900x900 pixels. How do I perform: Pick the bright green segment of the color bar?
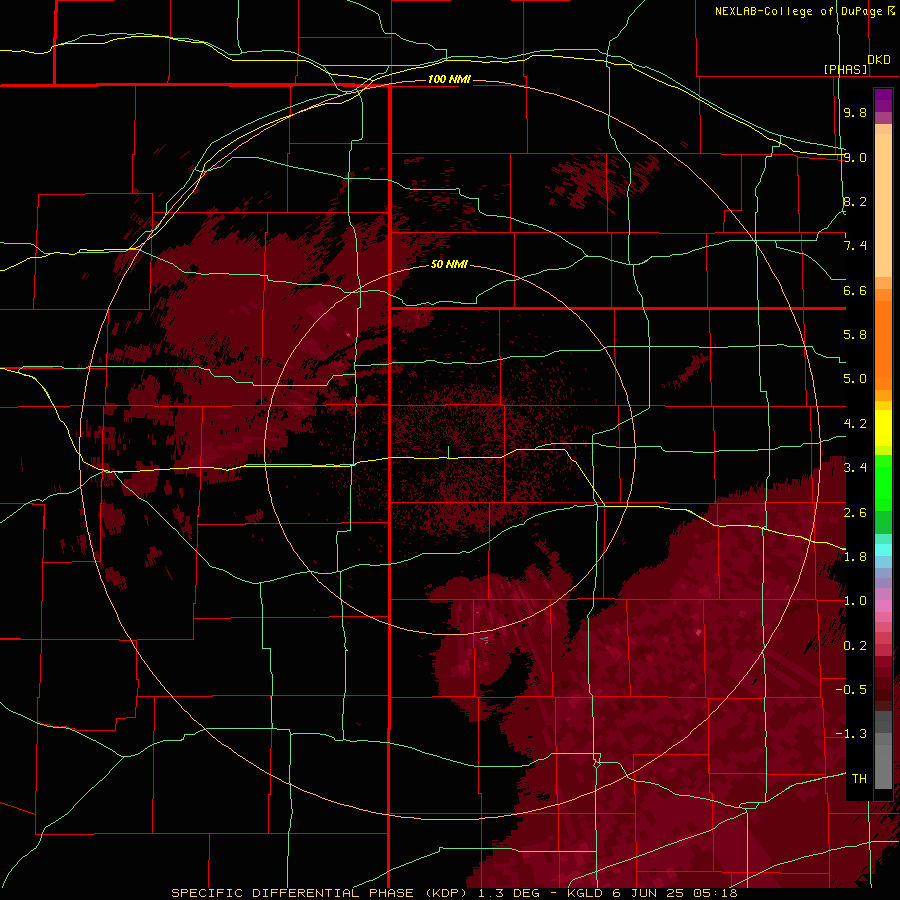tap(883, 488)
